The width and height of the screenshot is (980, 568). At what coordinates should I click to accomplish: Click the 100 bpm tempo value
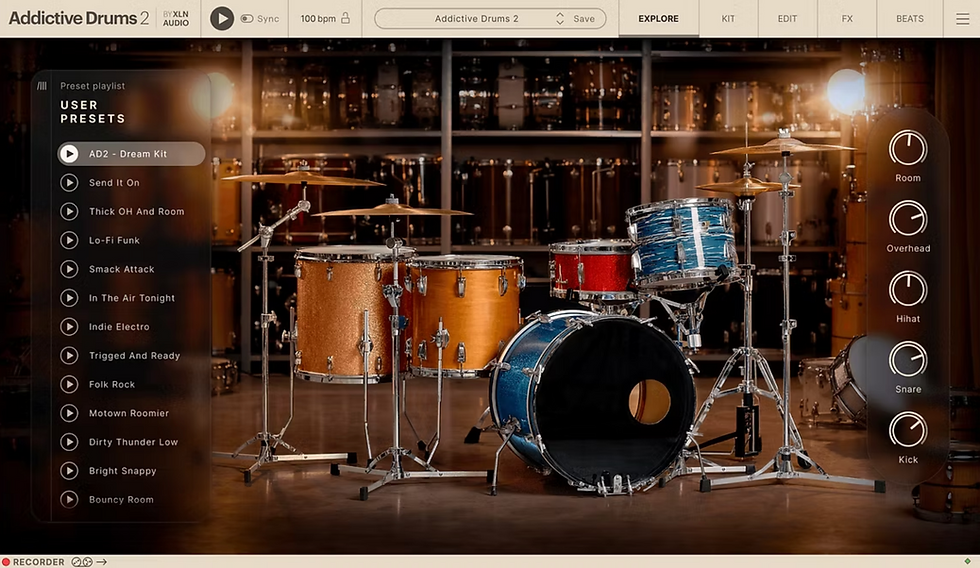click(318, 19)
